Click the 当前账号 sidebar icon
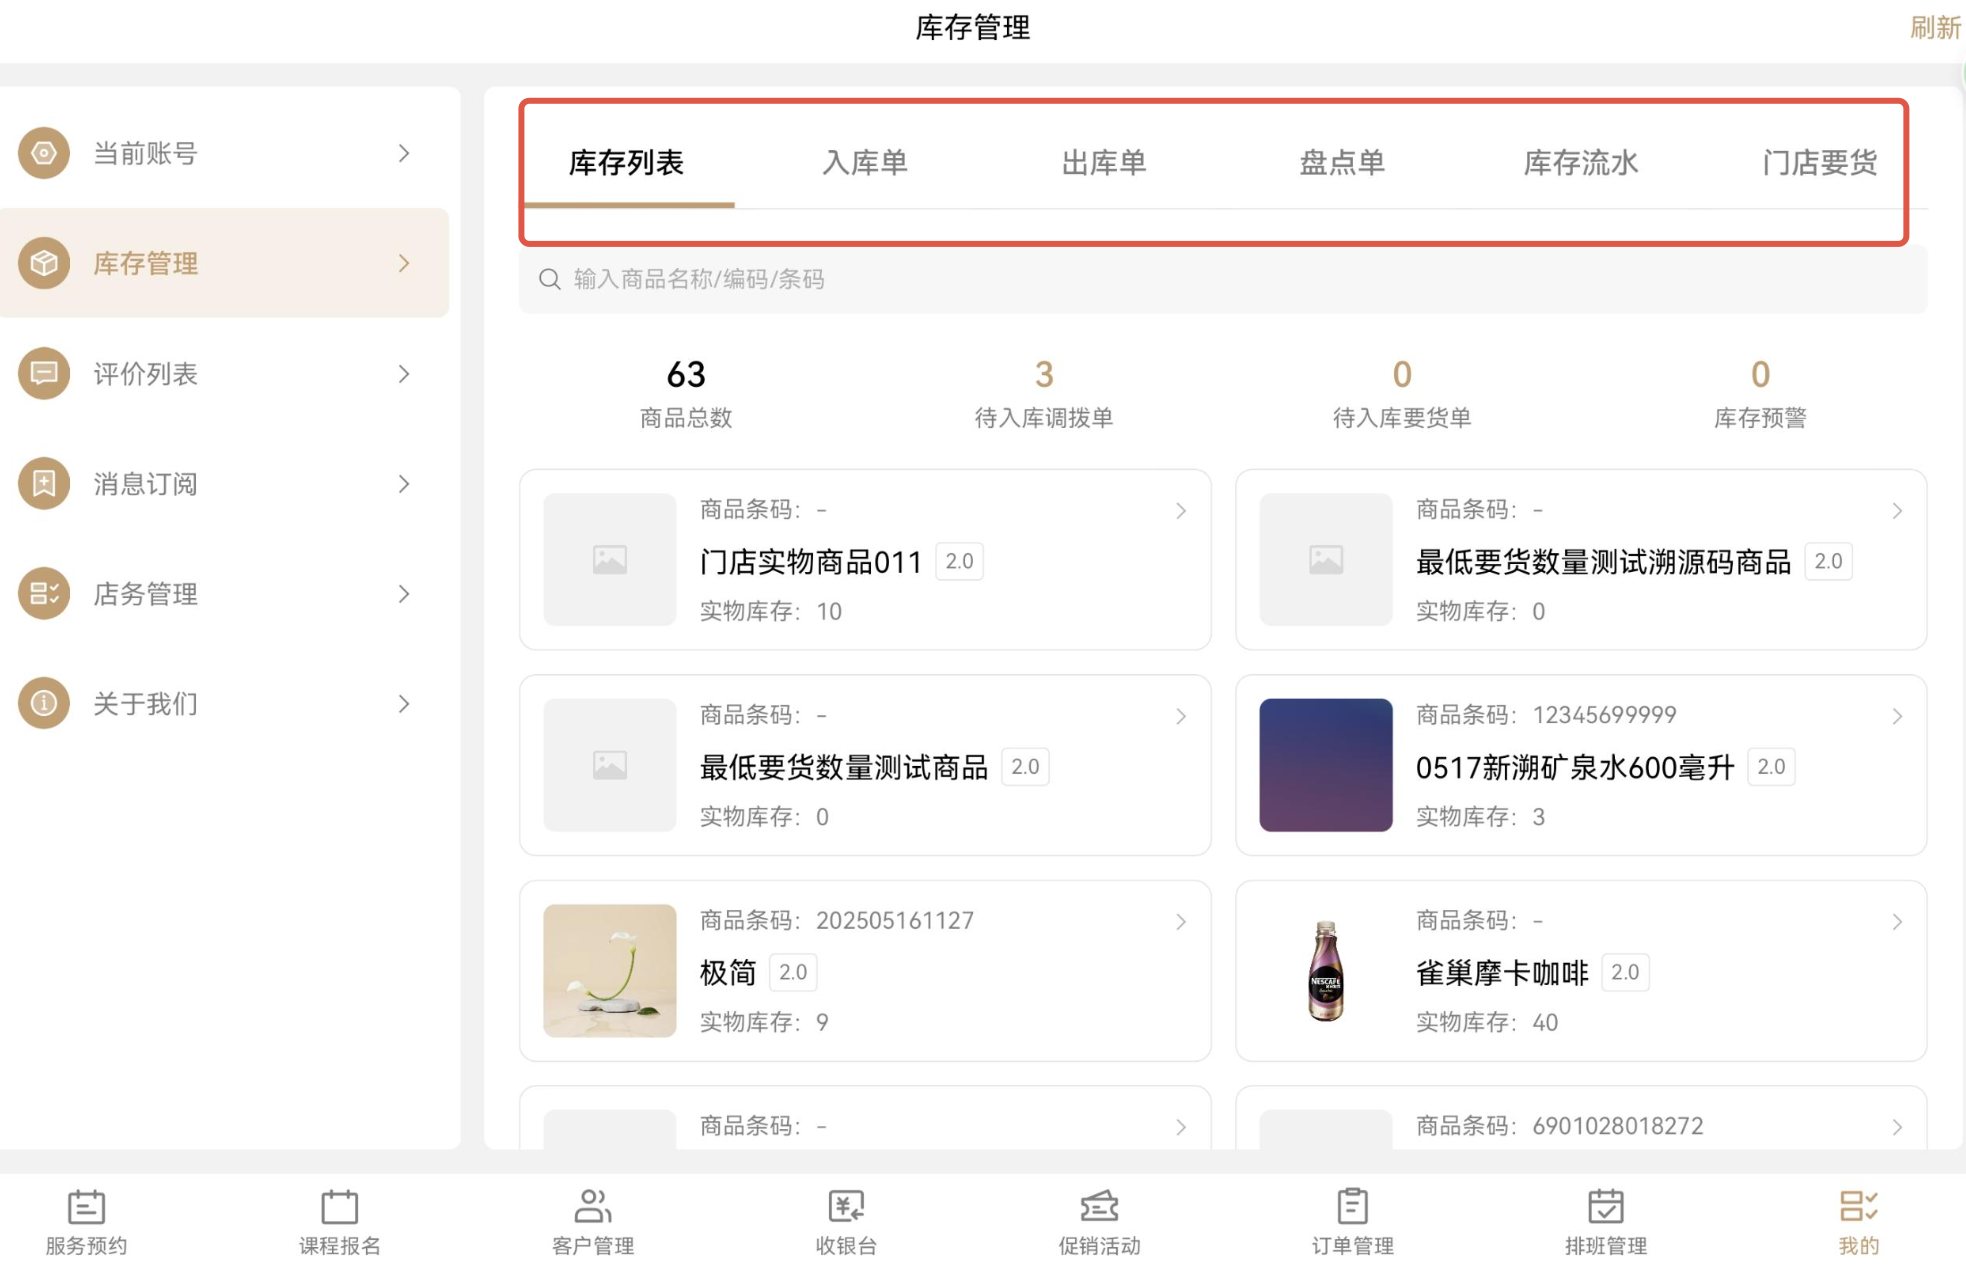The image size is (1966, 1268). 44,153
